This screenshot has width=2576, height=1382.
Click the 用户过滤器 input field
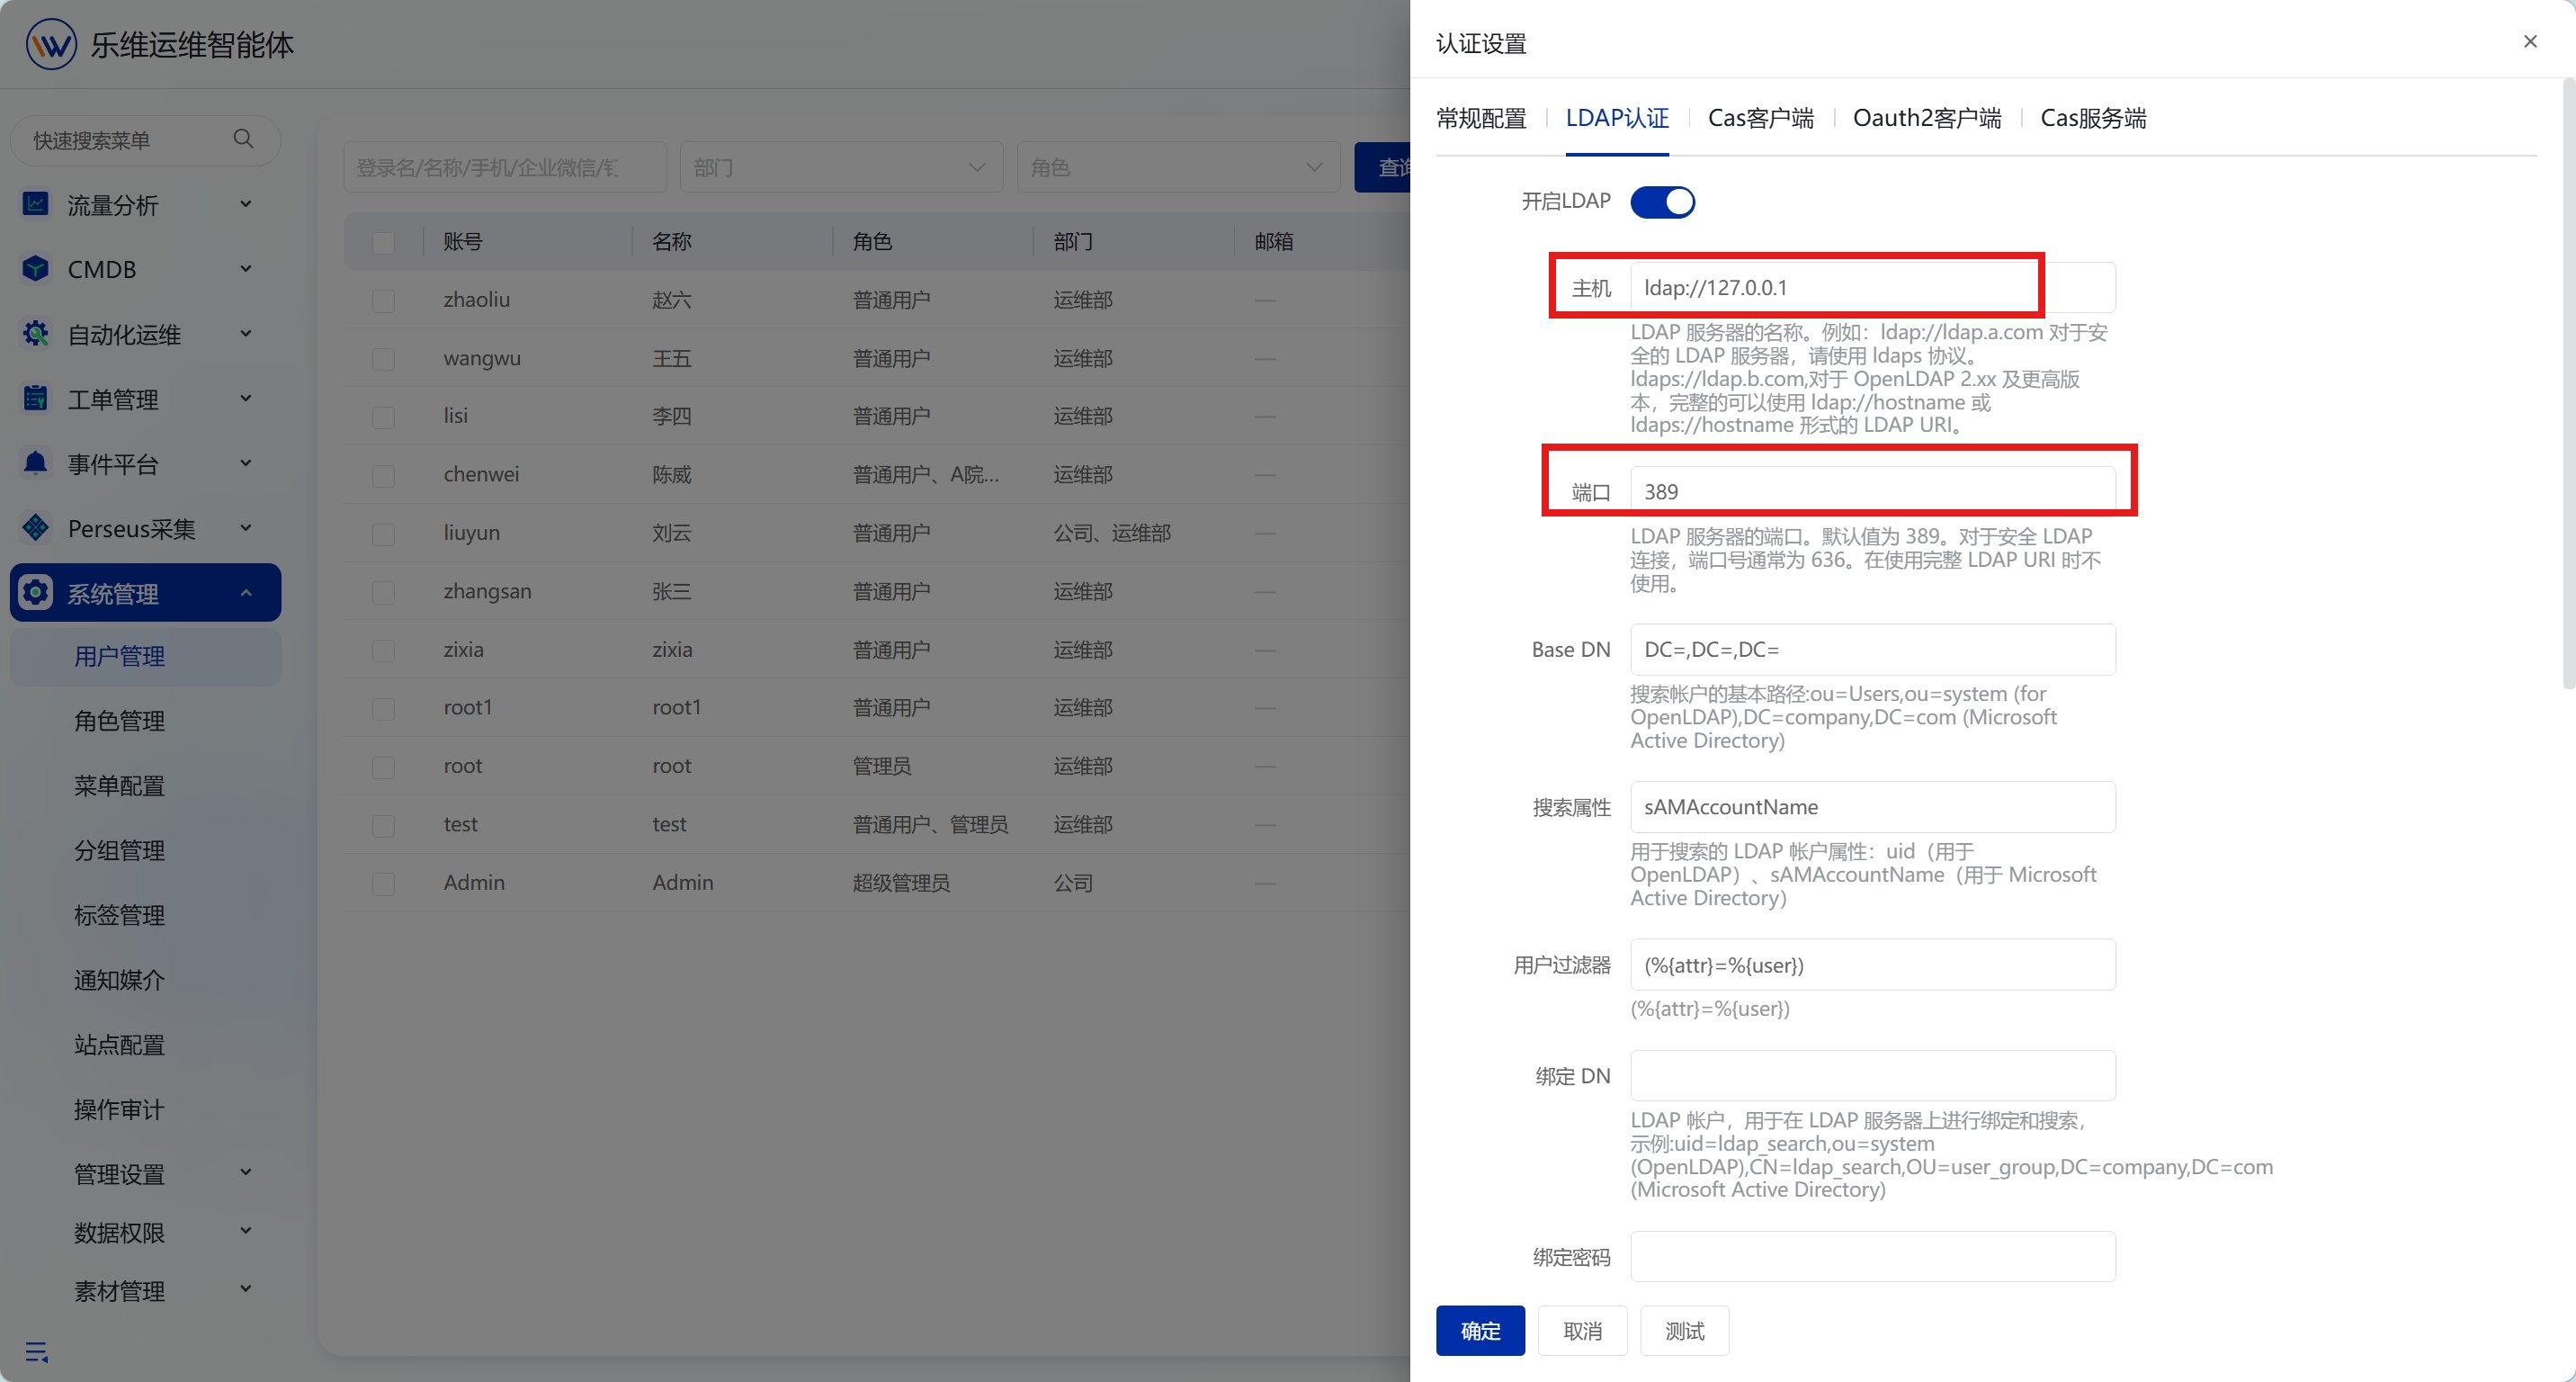(1872, 965)
